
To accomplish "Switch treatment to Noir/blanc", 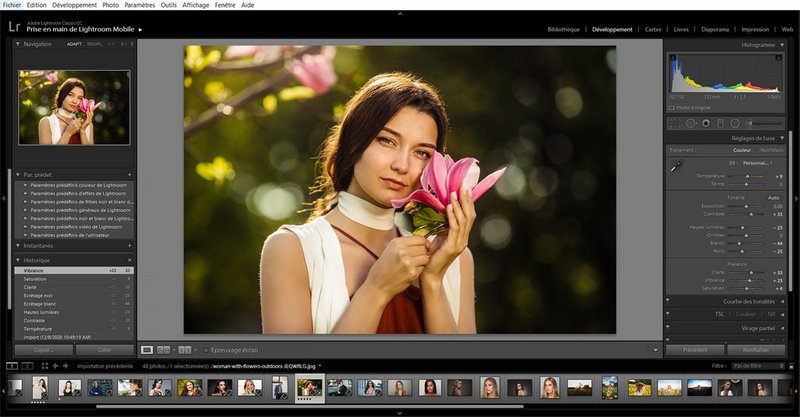I will pos(771,150).
